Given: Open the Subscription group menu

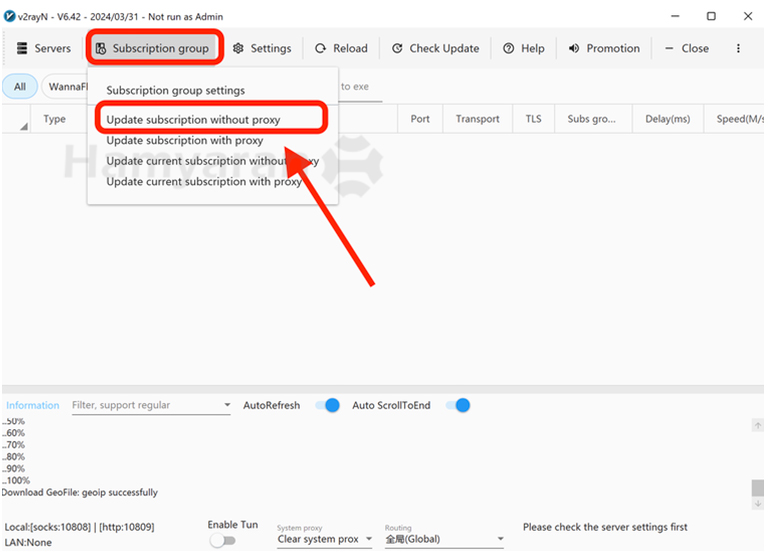Looking at the screenshot, I should pos(153,48).
